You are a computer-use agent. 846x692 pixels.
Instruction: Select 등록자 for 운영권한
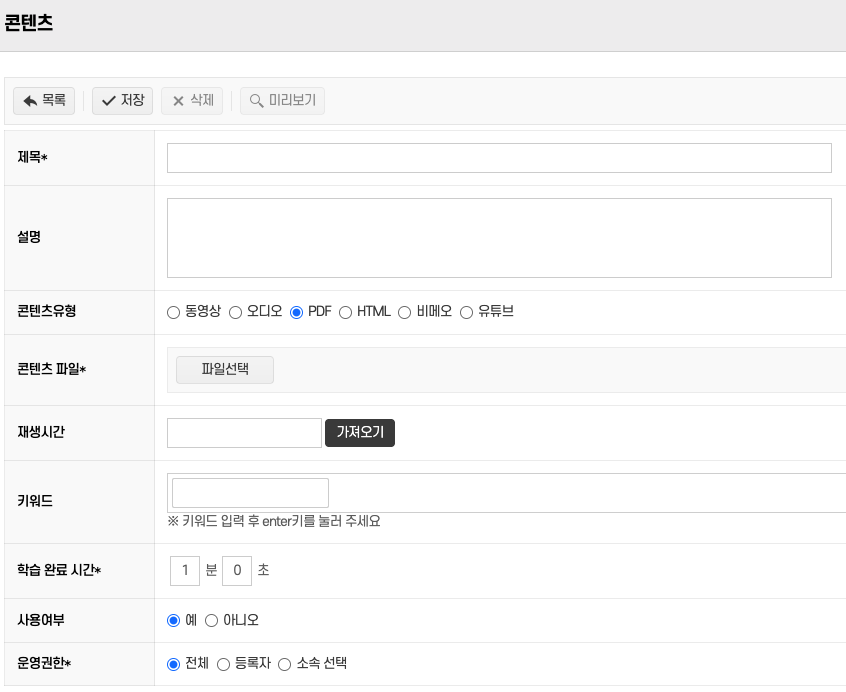click(224, 664)
